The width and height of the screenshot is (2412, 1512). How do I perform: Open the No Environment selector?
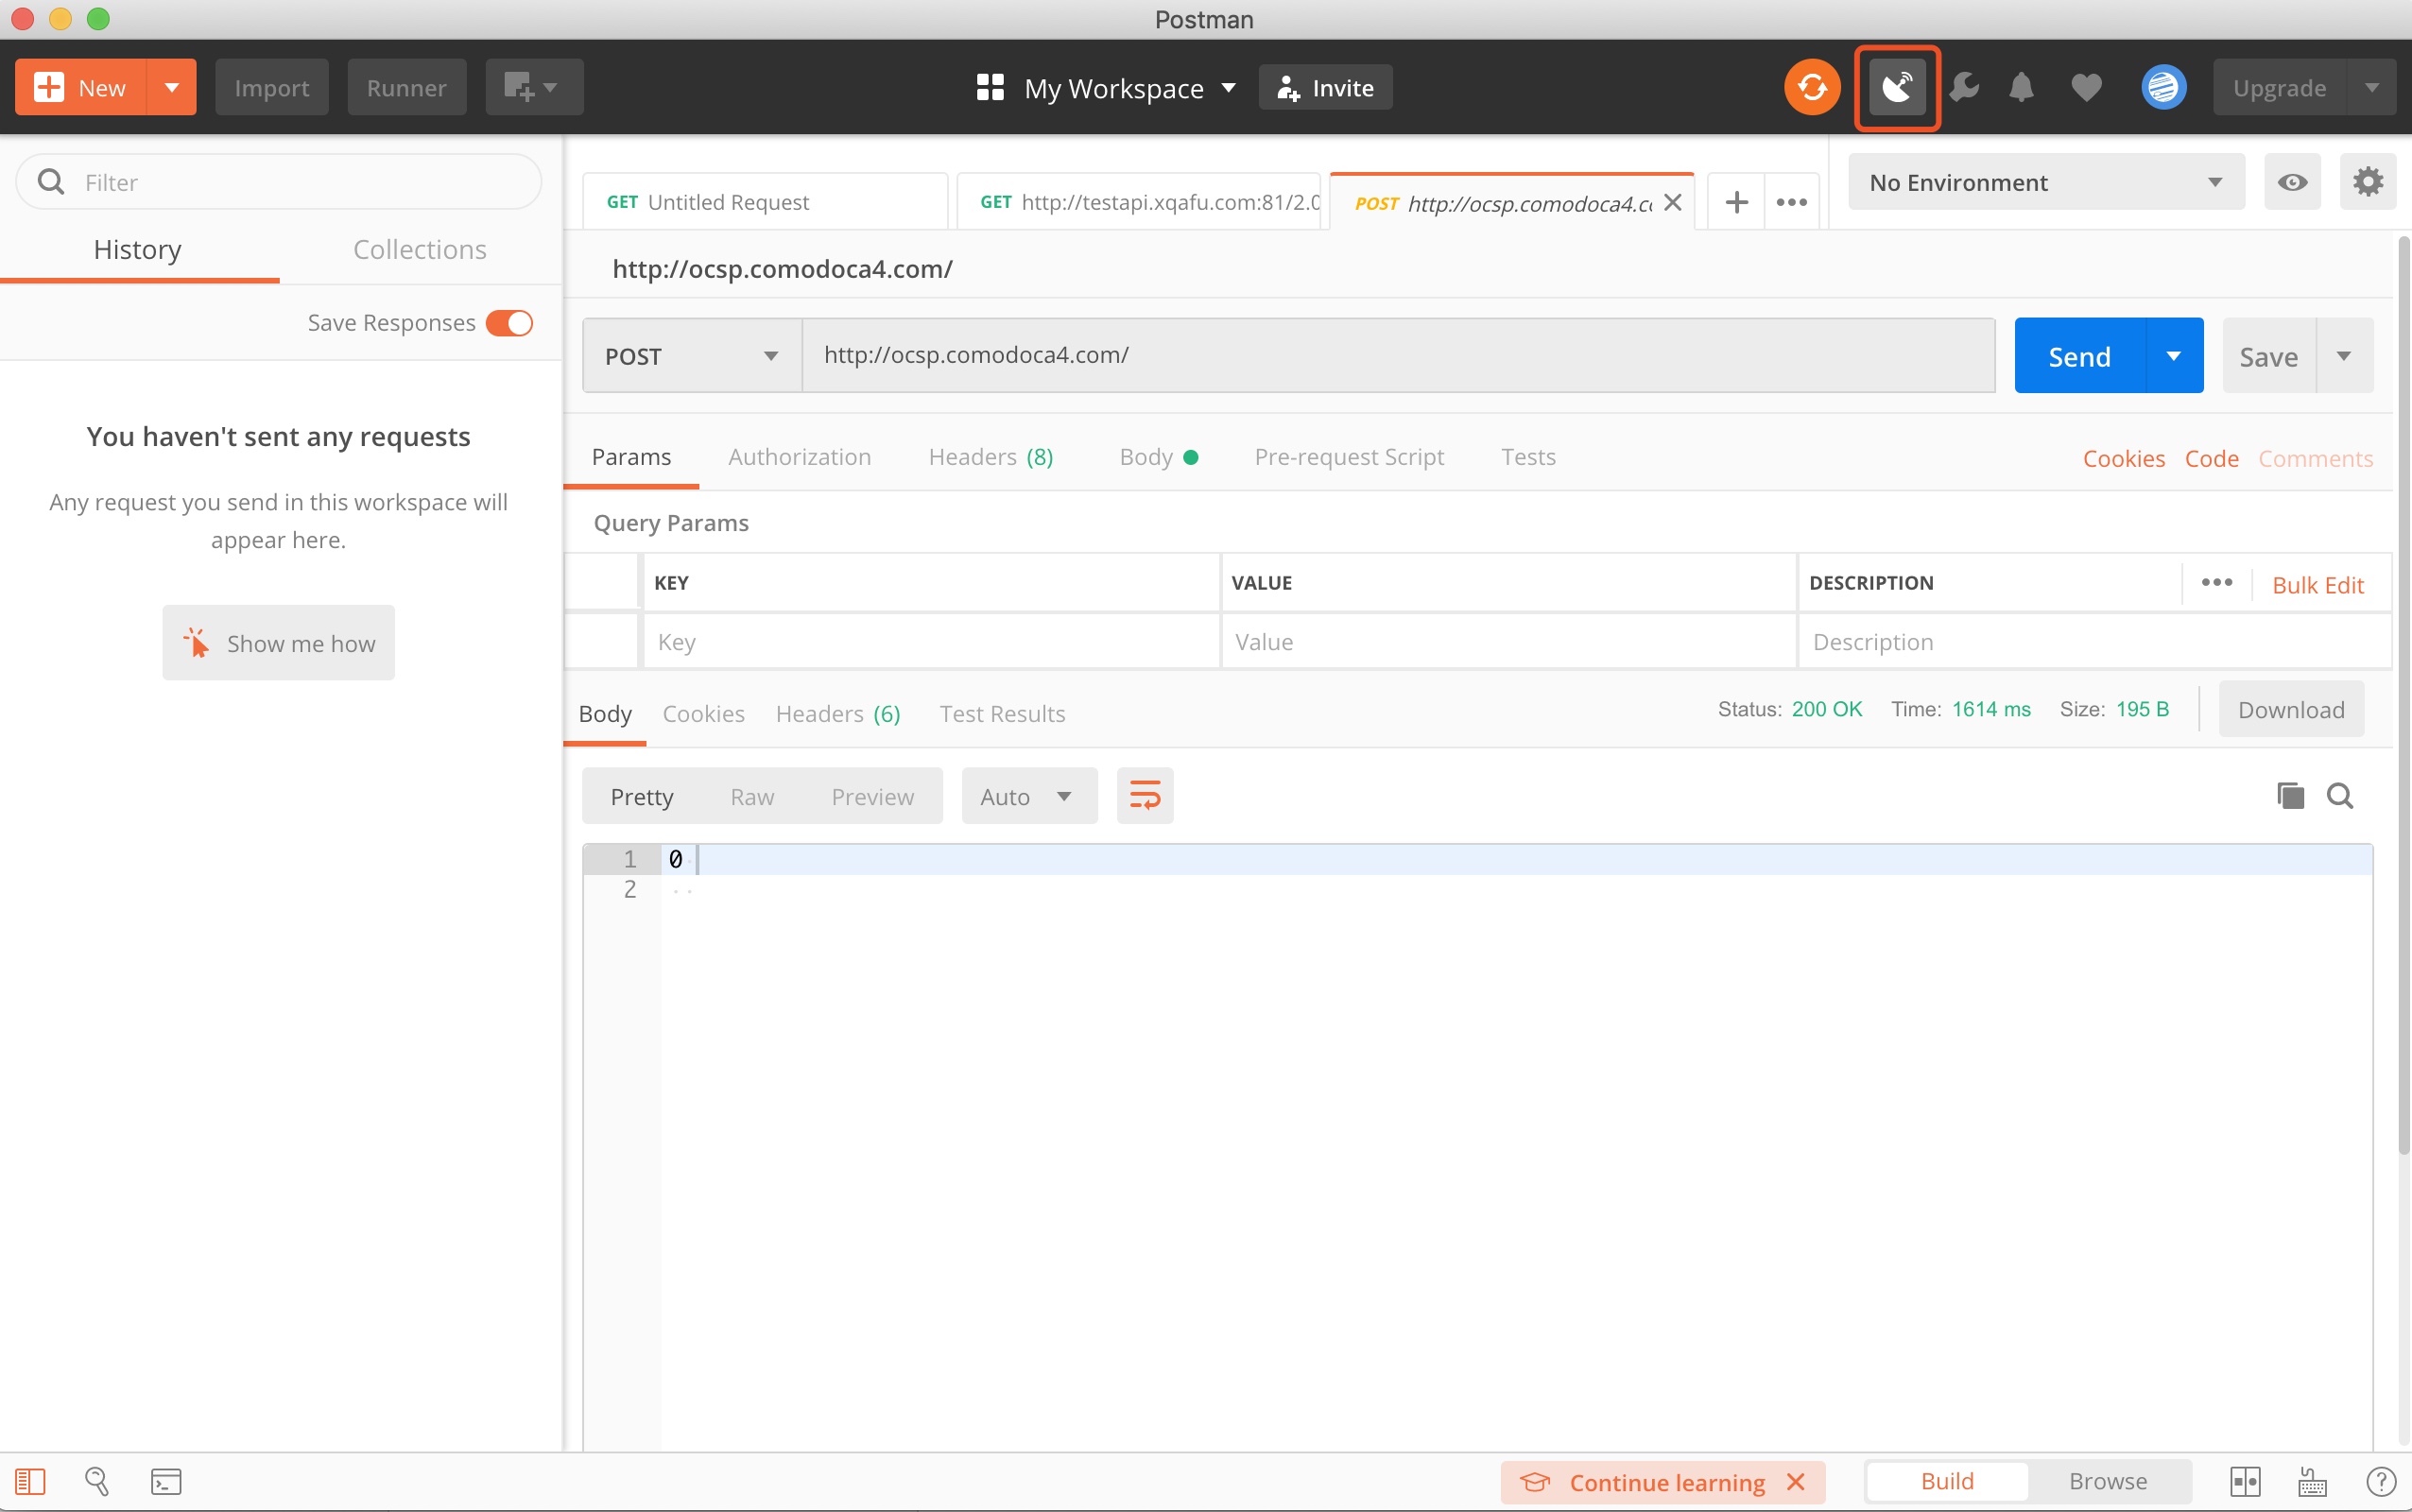coord(2046,182)
